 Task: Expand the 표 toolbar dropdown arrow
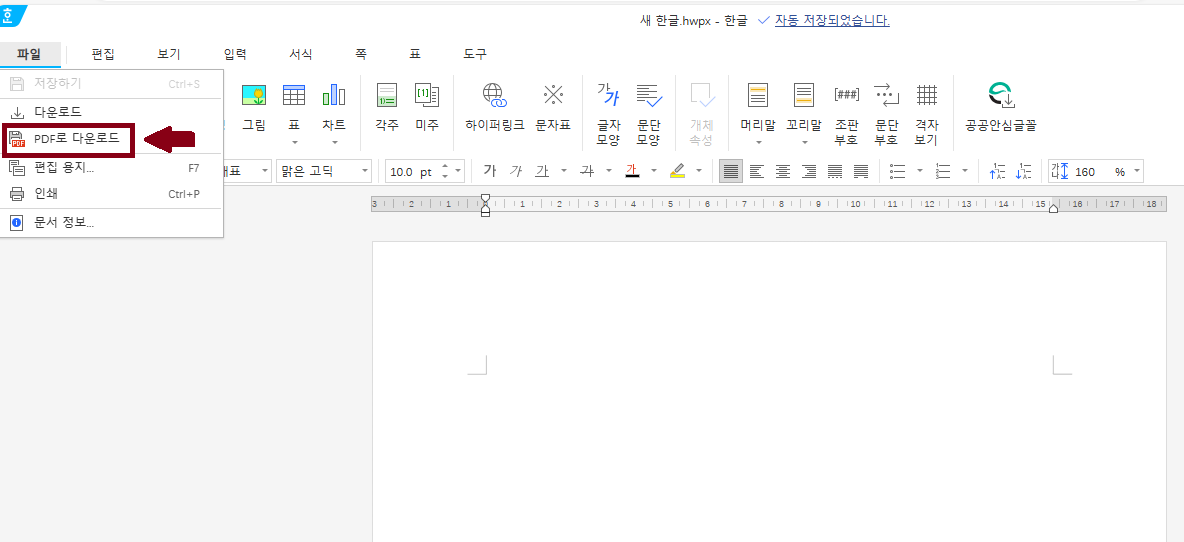(x=294, y=142)
